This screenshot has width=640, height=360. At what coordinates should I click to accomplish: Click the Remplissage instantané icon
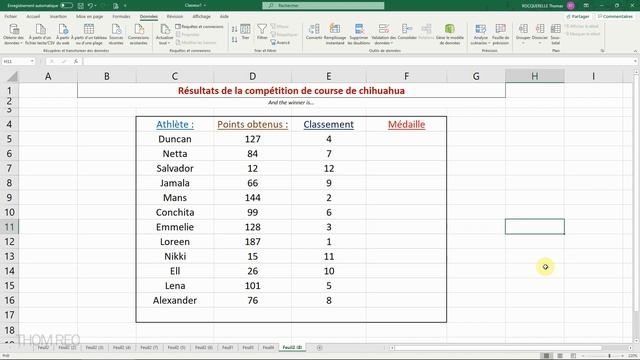pos(335,34)
